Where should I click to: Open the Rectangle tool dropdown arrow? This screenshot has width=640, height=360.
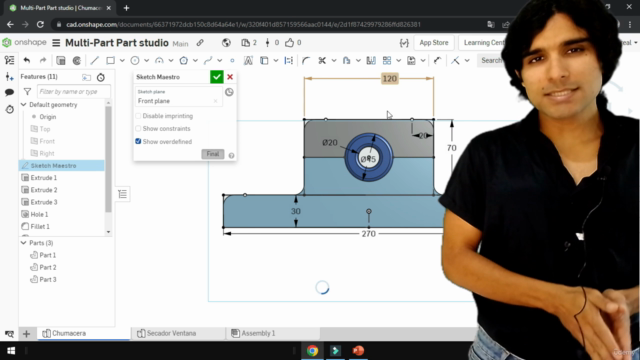[122, 60]
